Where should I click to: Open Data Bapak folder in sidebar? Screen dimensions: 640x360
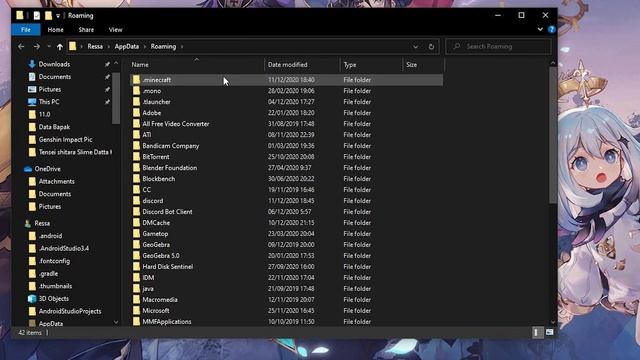tap(54, 127)
